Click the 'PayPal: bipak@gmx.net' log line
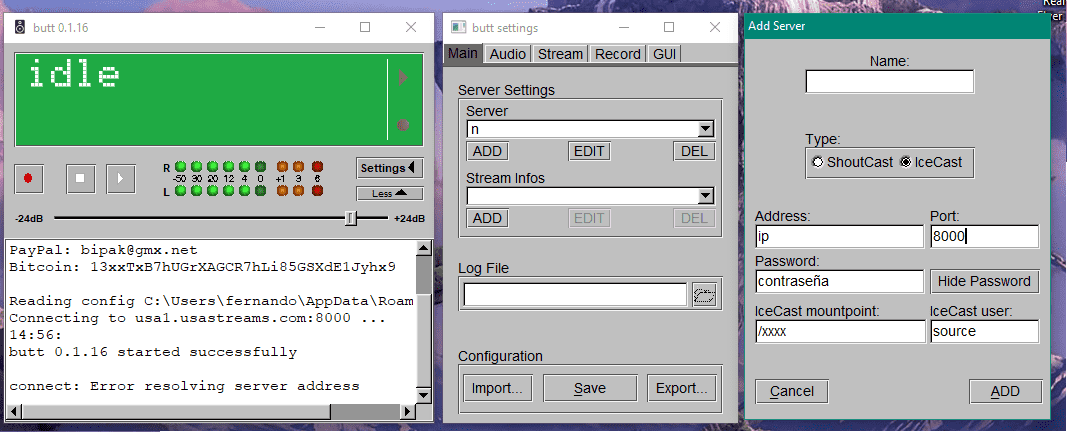 103,250
